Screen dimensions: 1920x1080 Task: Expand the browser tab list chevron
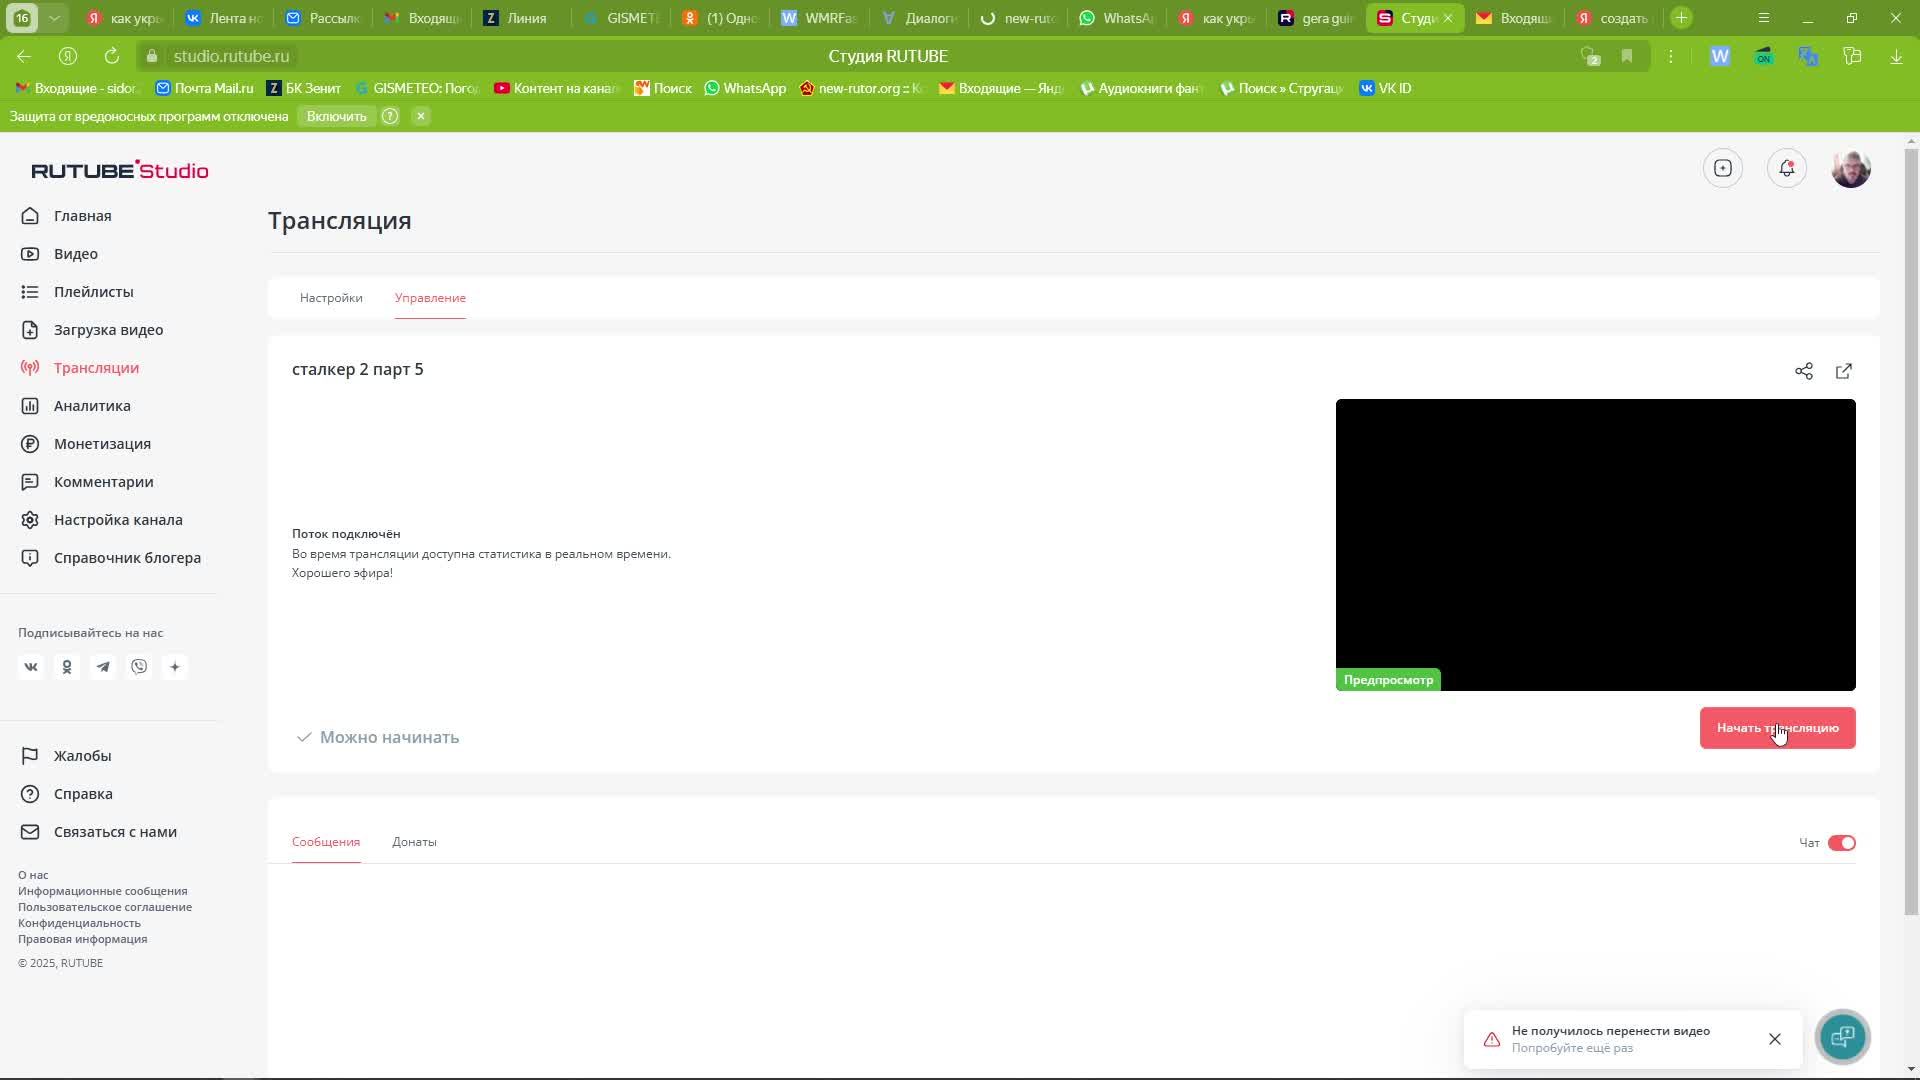55,18
